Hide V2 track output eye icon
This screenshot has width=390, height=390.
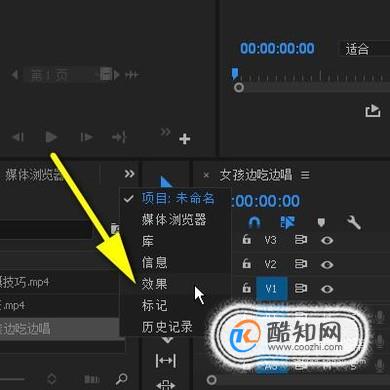(327, 265)
